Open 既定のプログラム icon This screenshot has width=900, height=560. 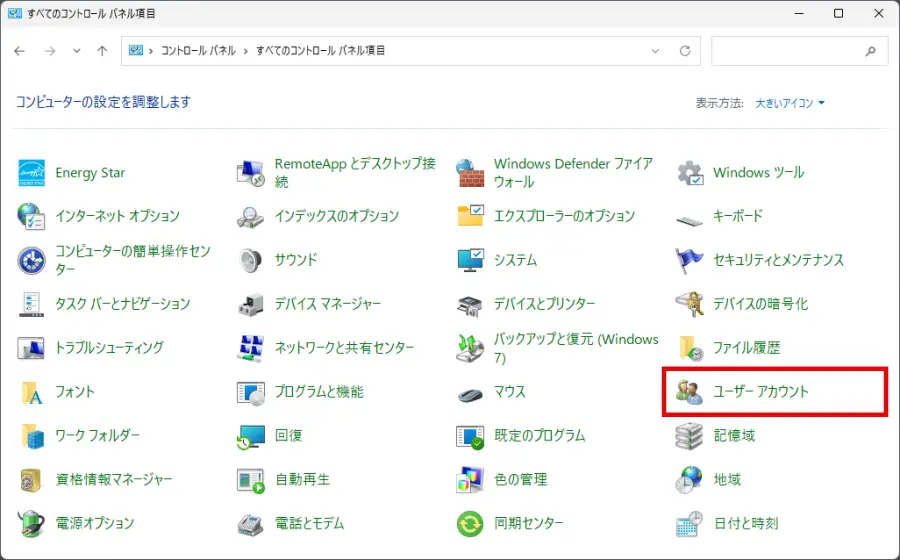pyautogui.click(x=470, y=435)
